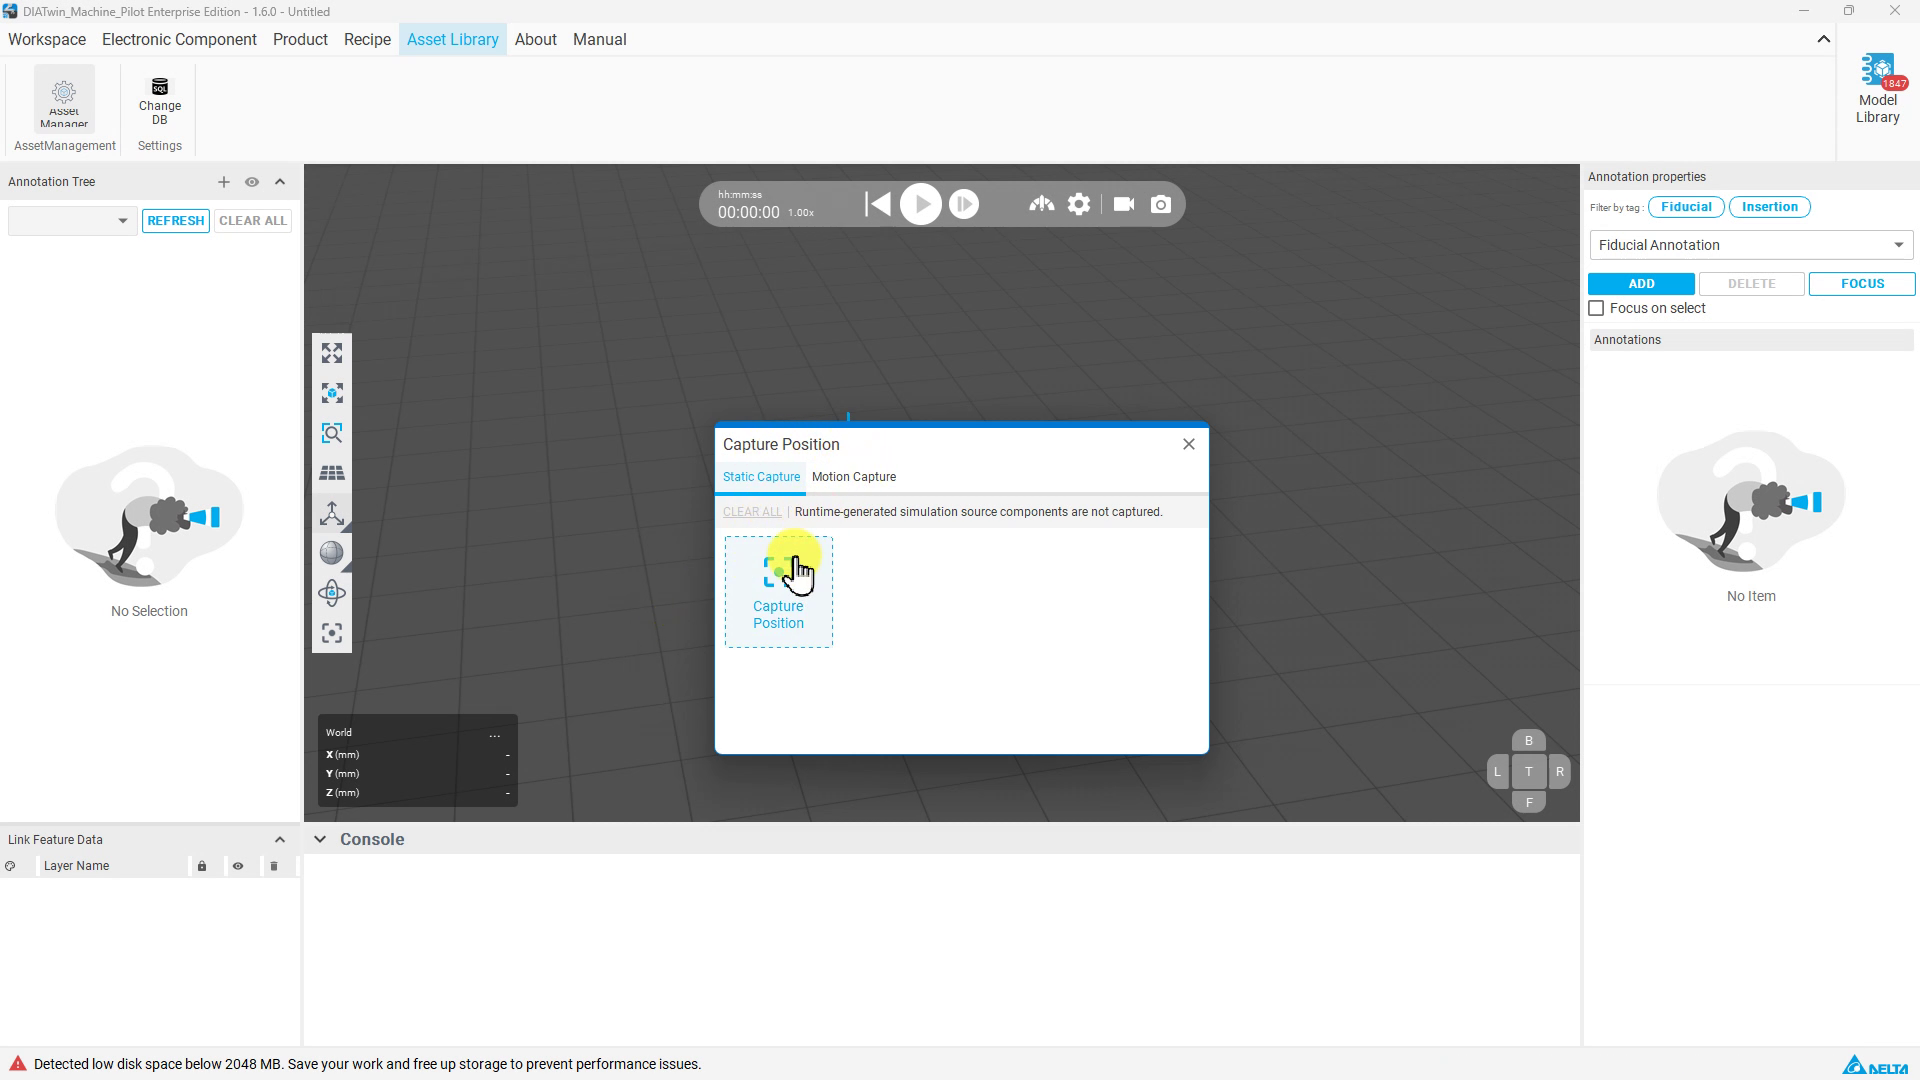Click the 1.00x playback speed value
1920x1080 pixels.
801,213
